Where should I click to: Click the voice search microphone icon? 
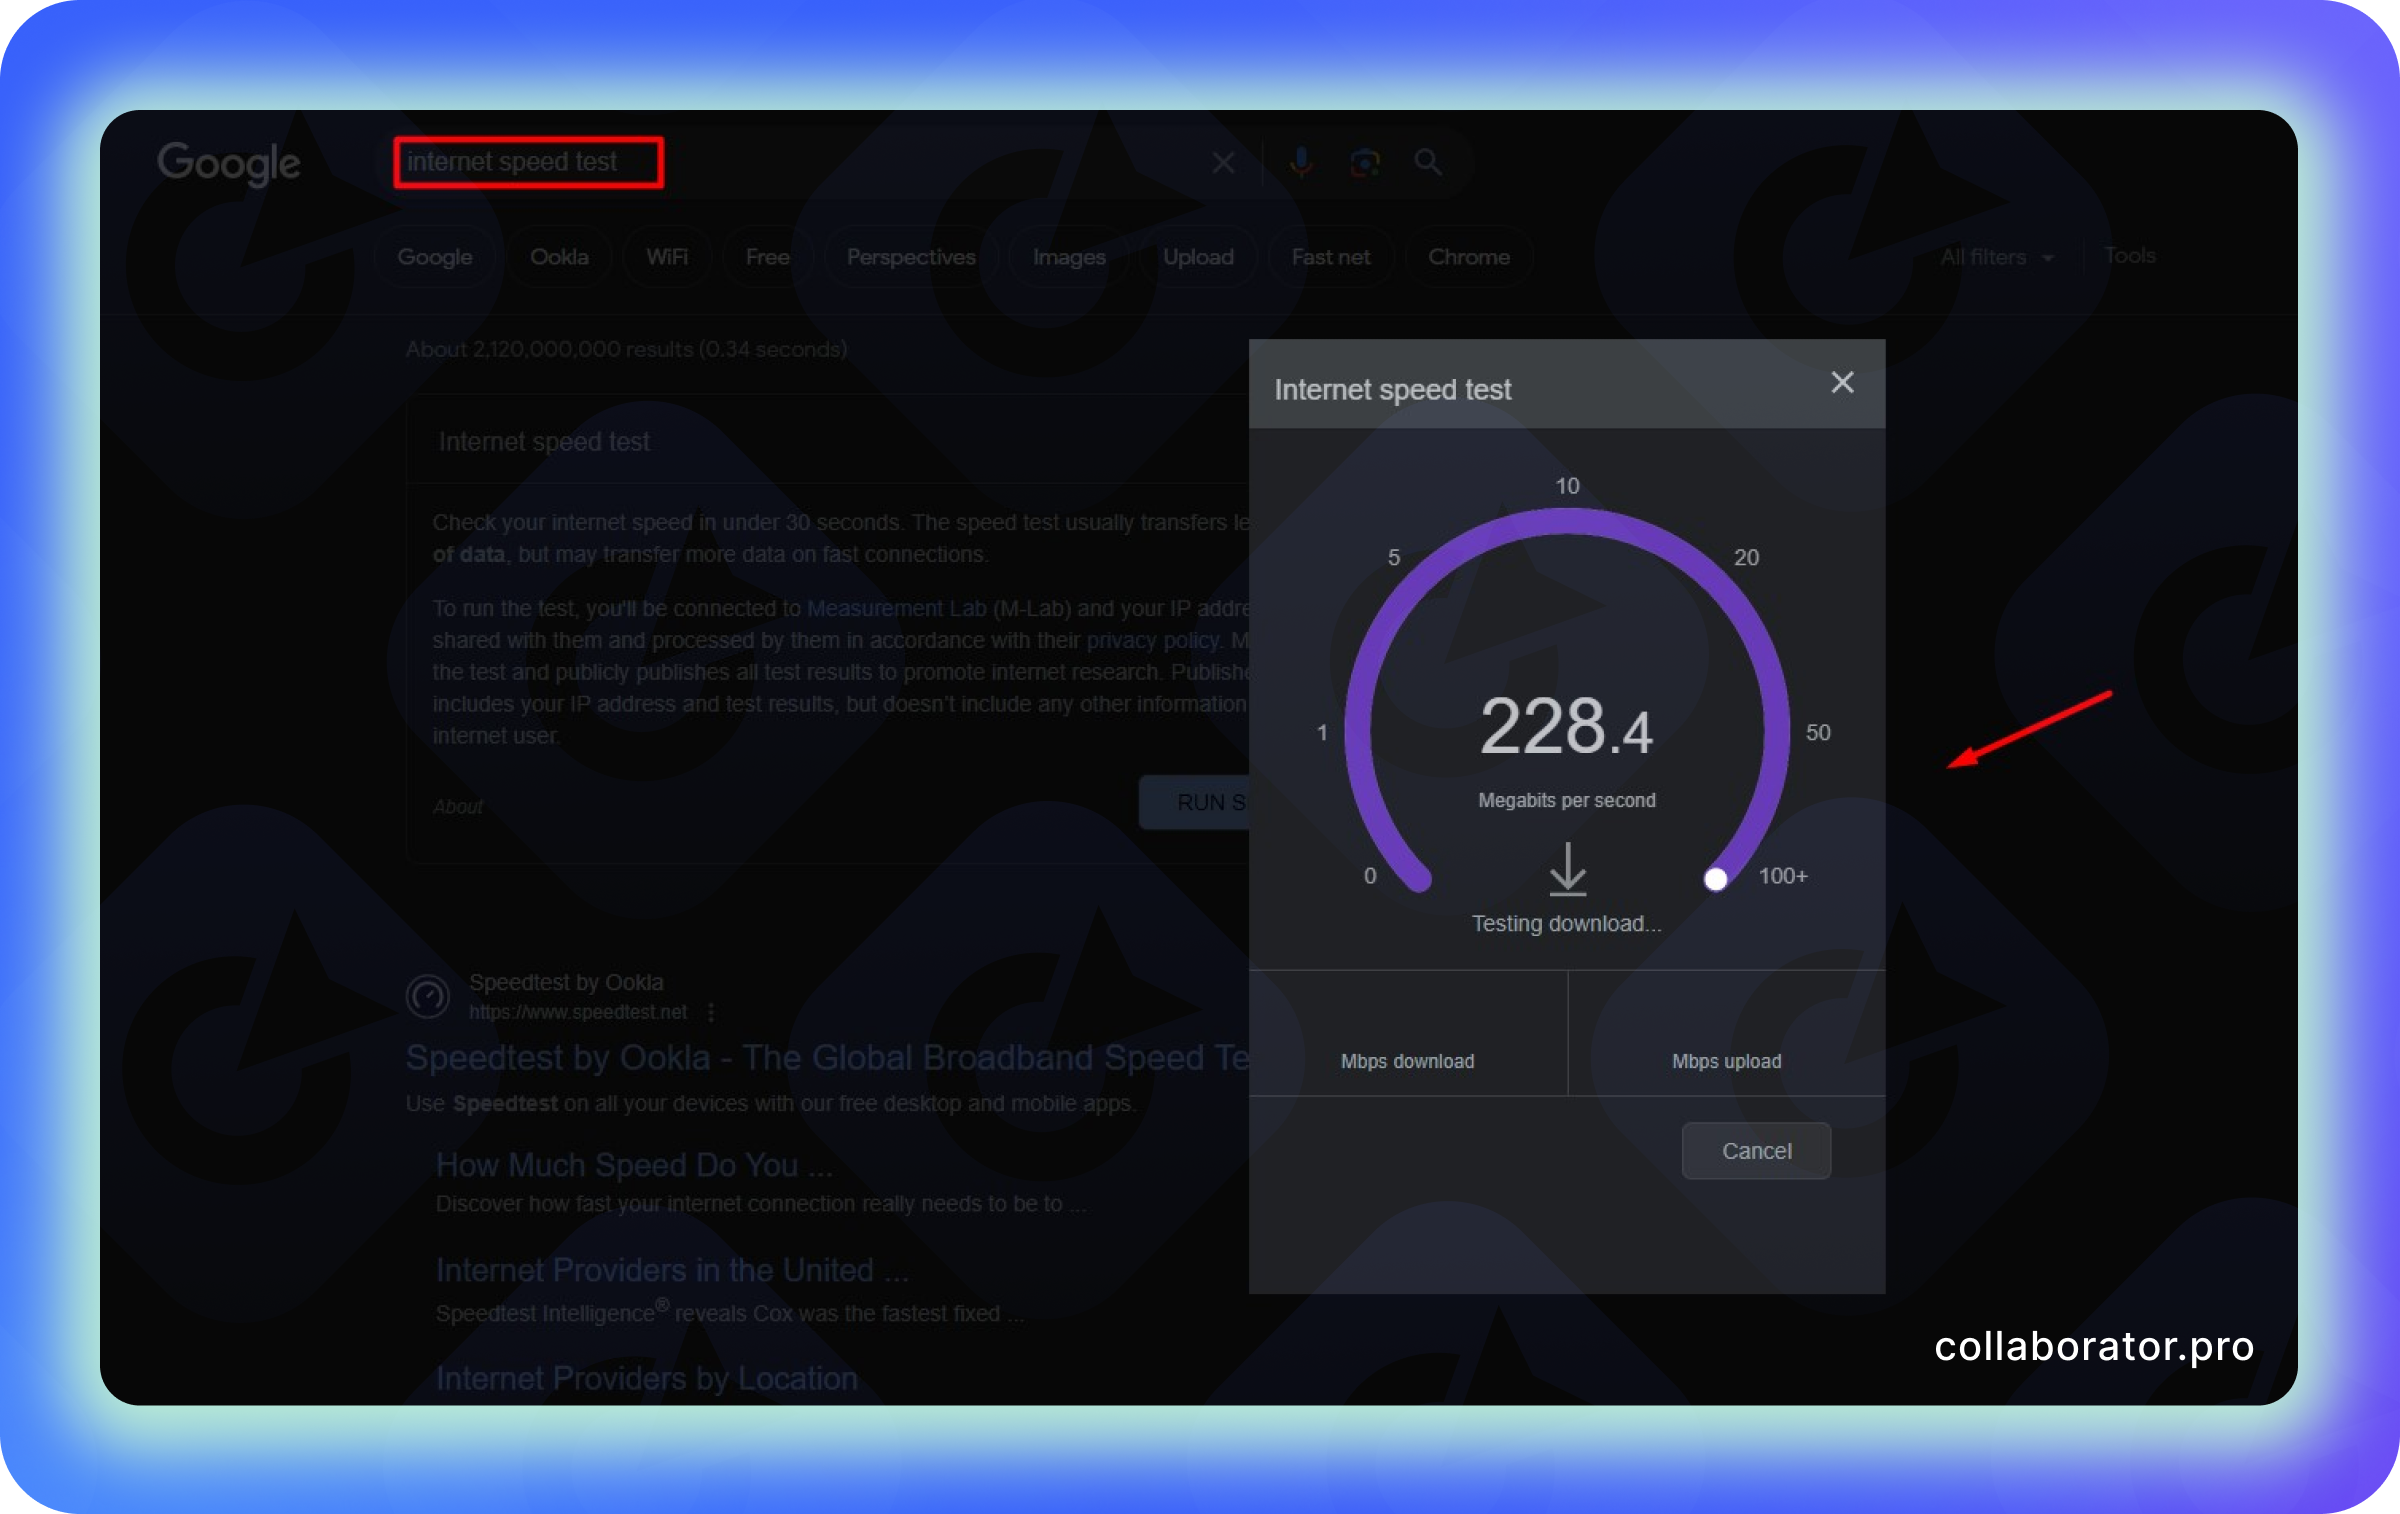click(x=1300, y=162)
